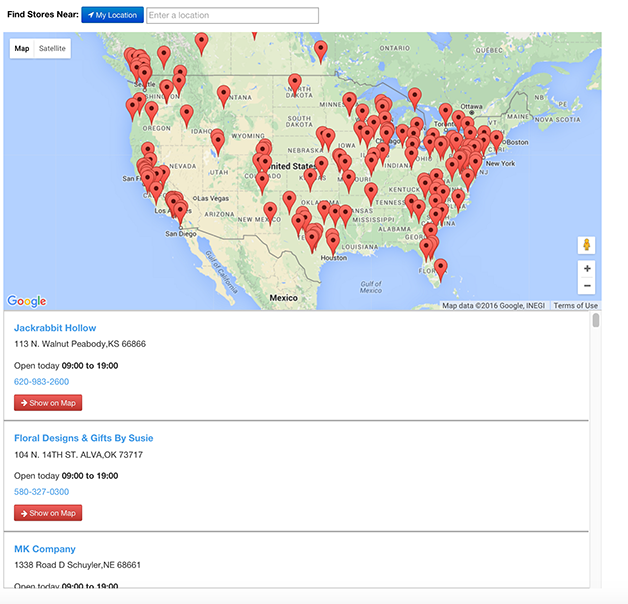Screen dimensions: 628x604
Task: Select the pin in Ontario north of Minnesota
Action: point(320,52)
